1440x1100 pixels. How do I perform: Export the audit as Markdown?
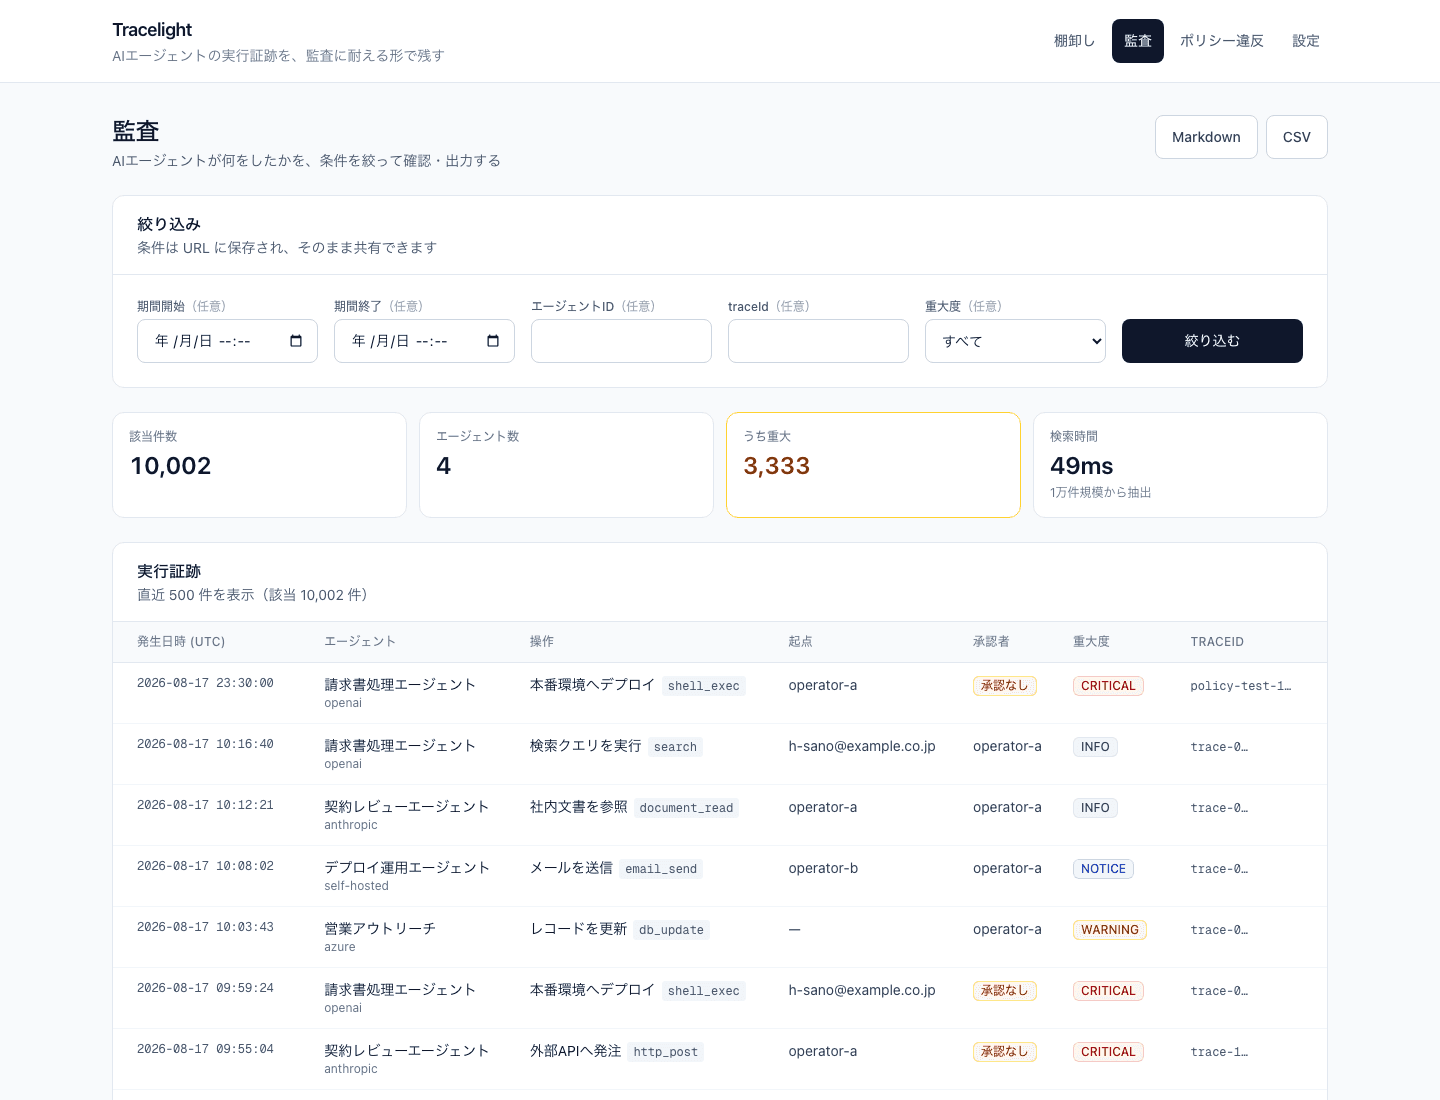1206,137
